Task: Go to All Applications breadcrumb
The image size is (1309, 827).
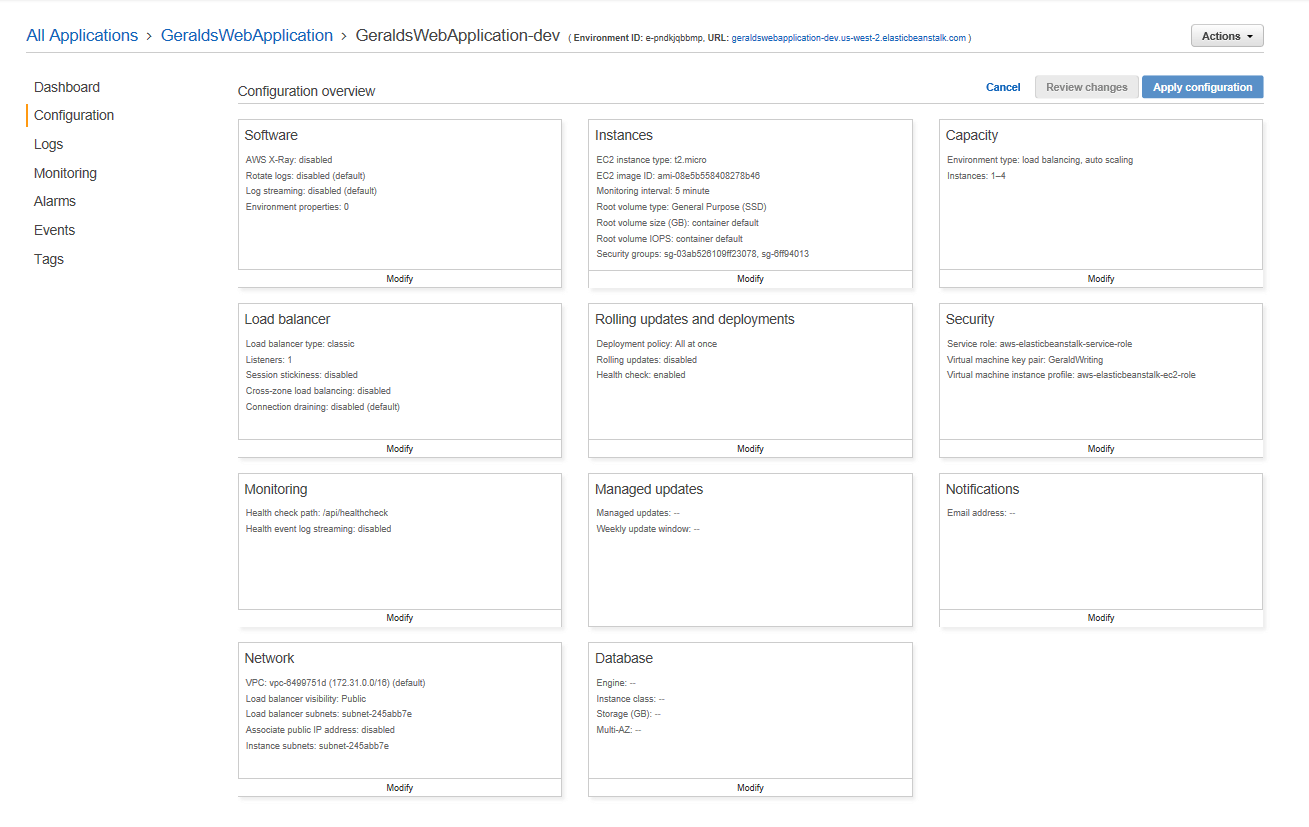Action: coord(82,36)
